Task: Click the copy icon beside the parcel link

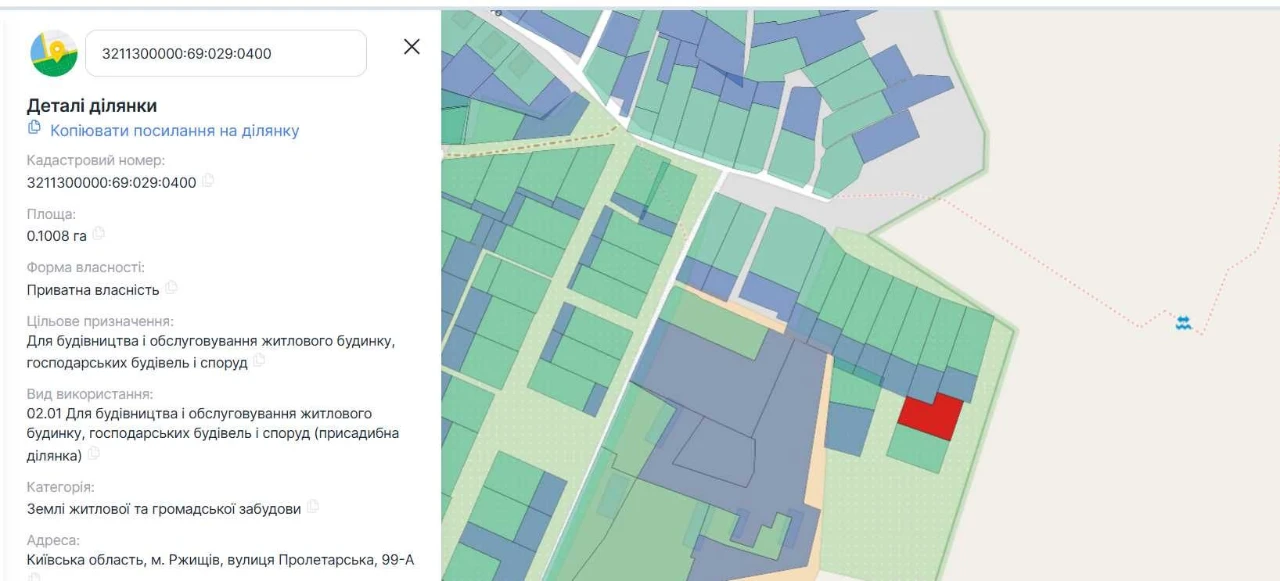Action: (34, 128)
